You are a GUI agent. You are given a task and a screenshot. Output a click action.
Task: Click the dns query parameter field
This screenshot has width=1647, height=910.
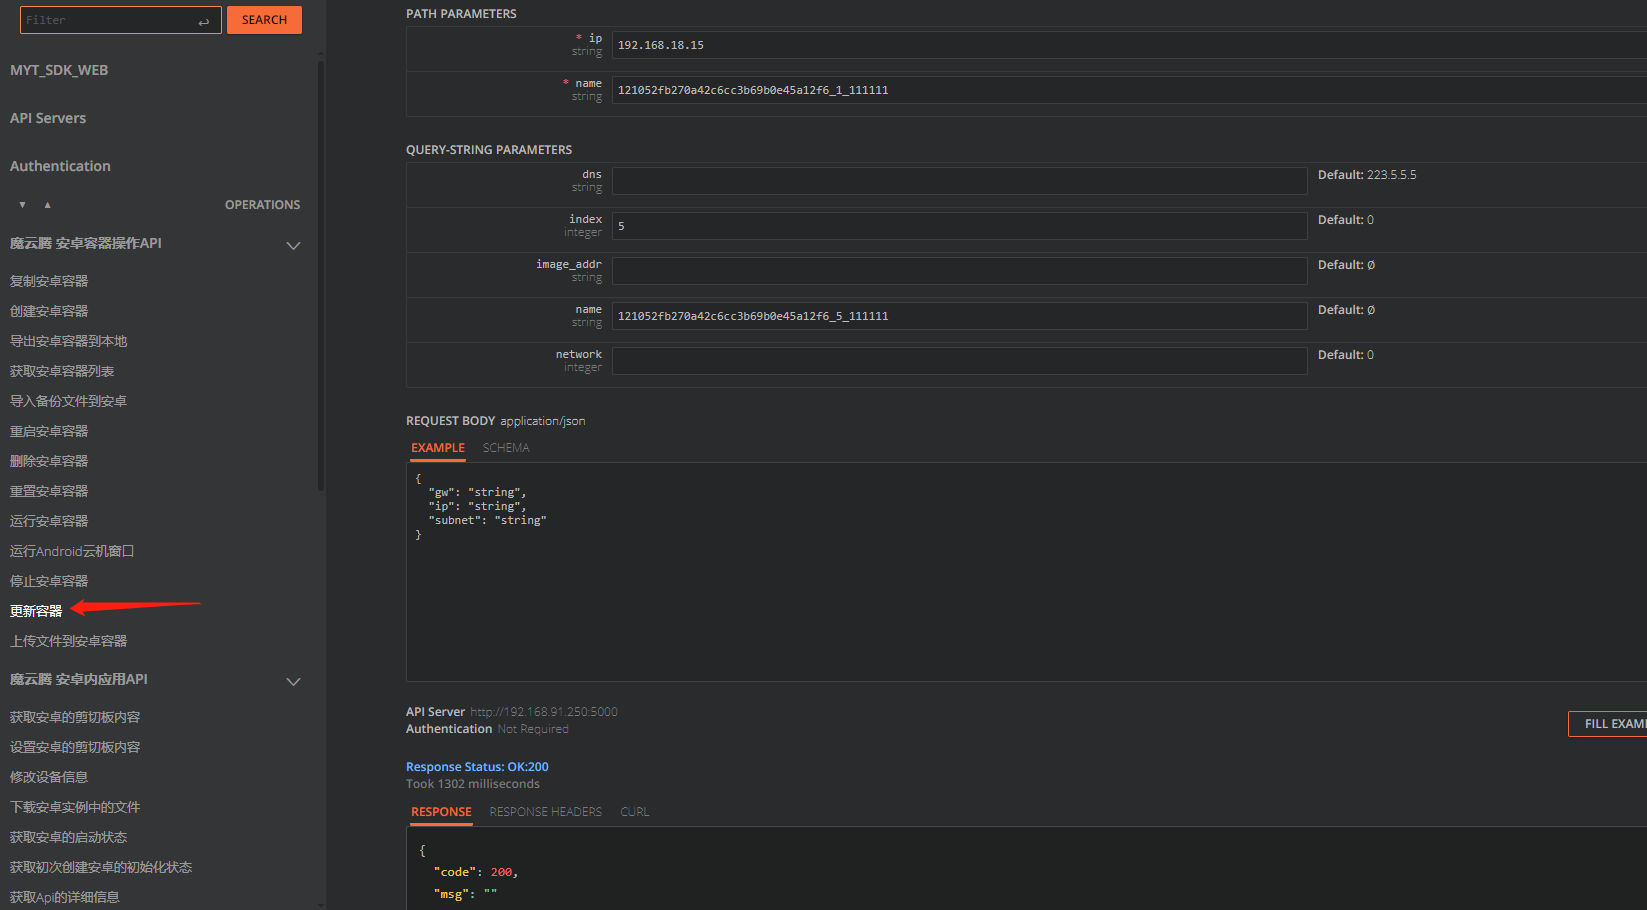(x=959, y=181)
